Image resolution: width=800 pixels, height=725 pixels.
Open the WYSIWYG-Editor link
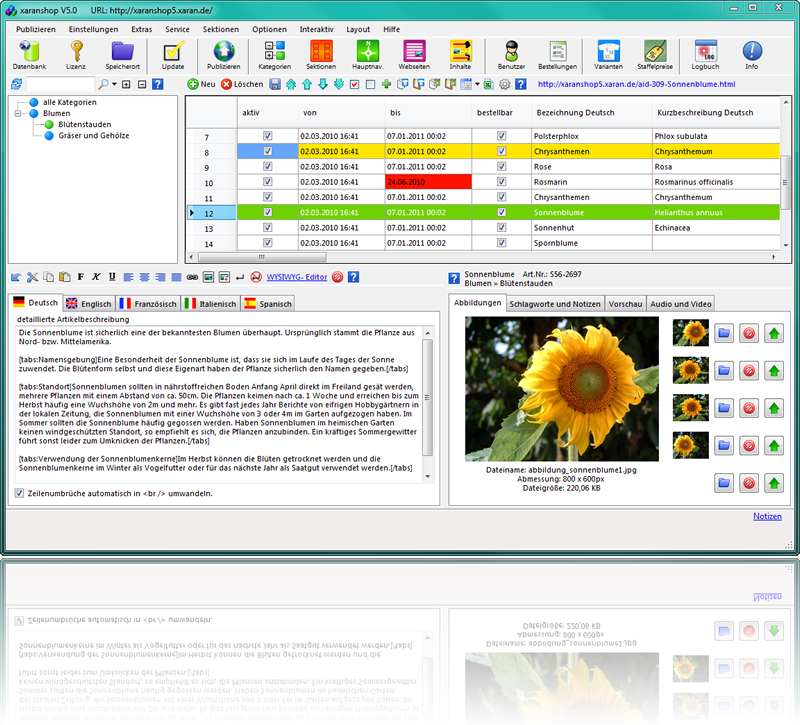coord(296,277)
